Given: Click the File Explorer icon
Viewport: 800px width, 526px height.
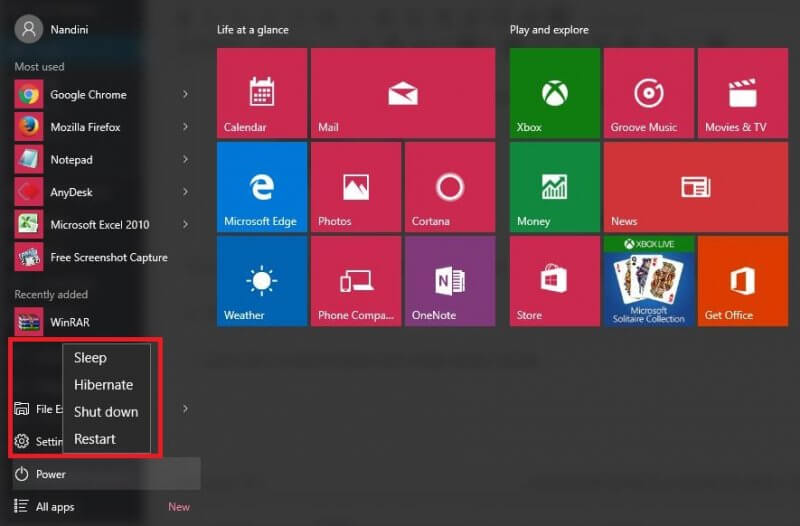Looking at the screenshot, I should tap(21, 409).
